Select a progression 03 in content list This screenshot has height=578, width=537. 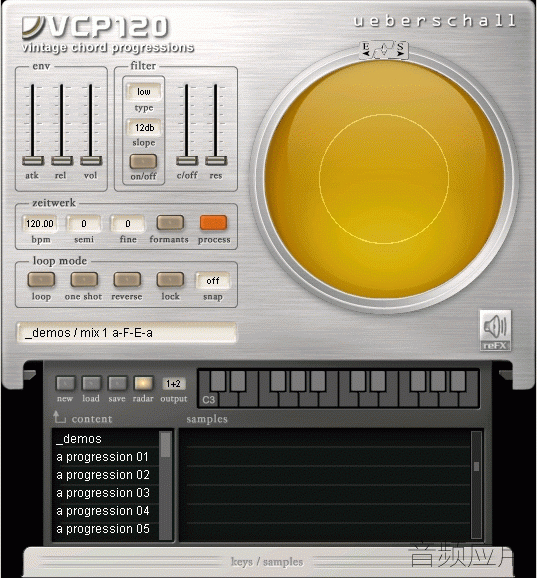pos(103,493)
